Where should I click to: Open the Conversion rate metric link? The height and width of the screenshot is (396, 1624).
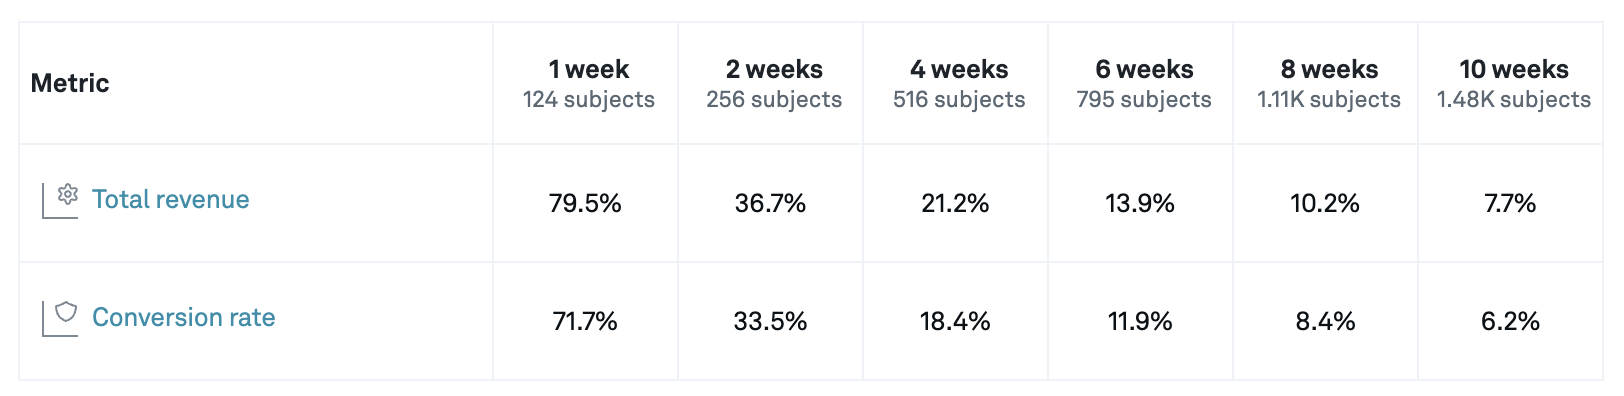point(184,317)
